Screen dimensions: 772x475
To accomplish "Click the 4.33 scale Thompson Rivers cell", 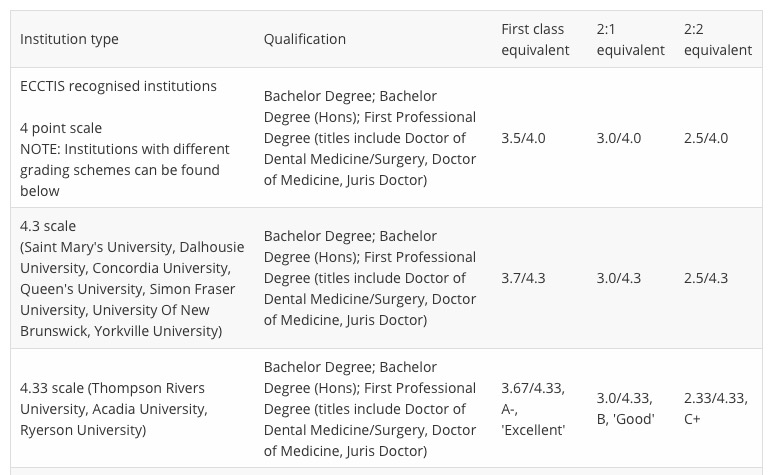I will [113, 409].
